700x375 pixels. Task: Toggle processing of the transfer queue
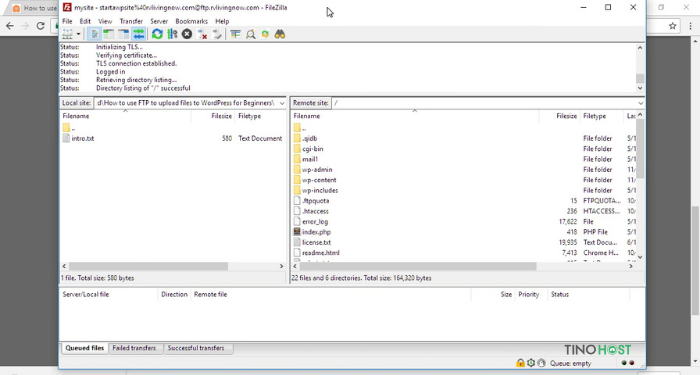172,34
